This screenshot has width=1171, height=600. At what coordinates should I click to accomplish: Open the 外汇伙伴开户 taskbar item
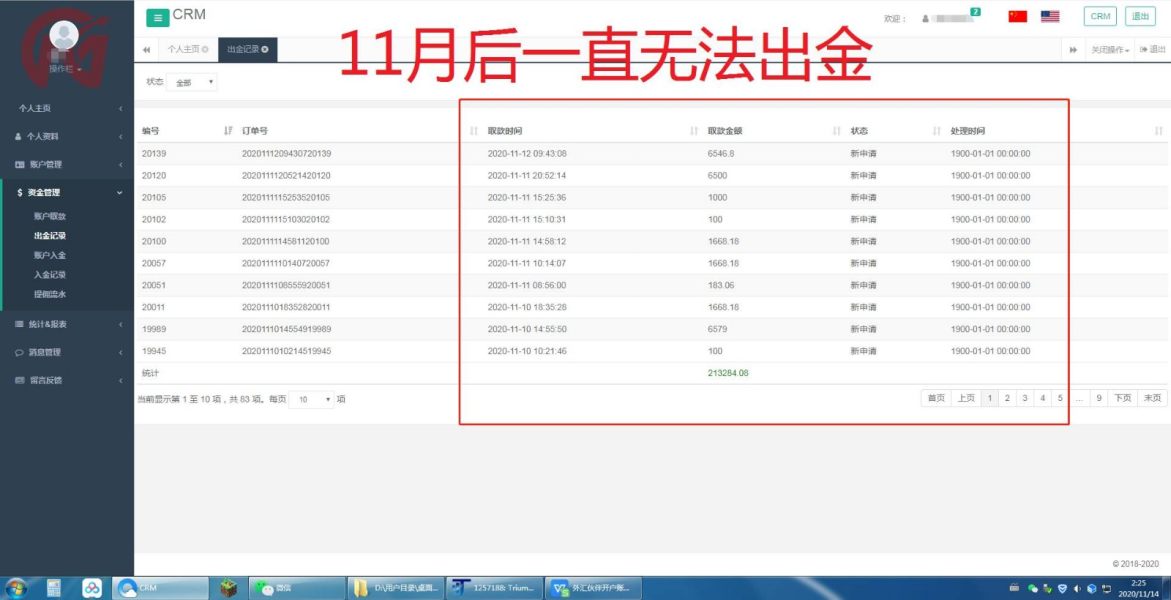coord(593,588)
